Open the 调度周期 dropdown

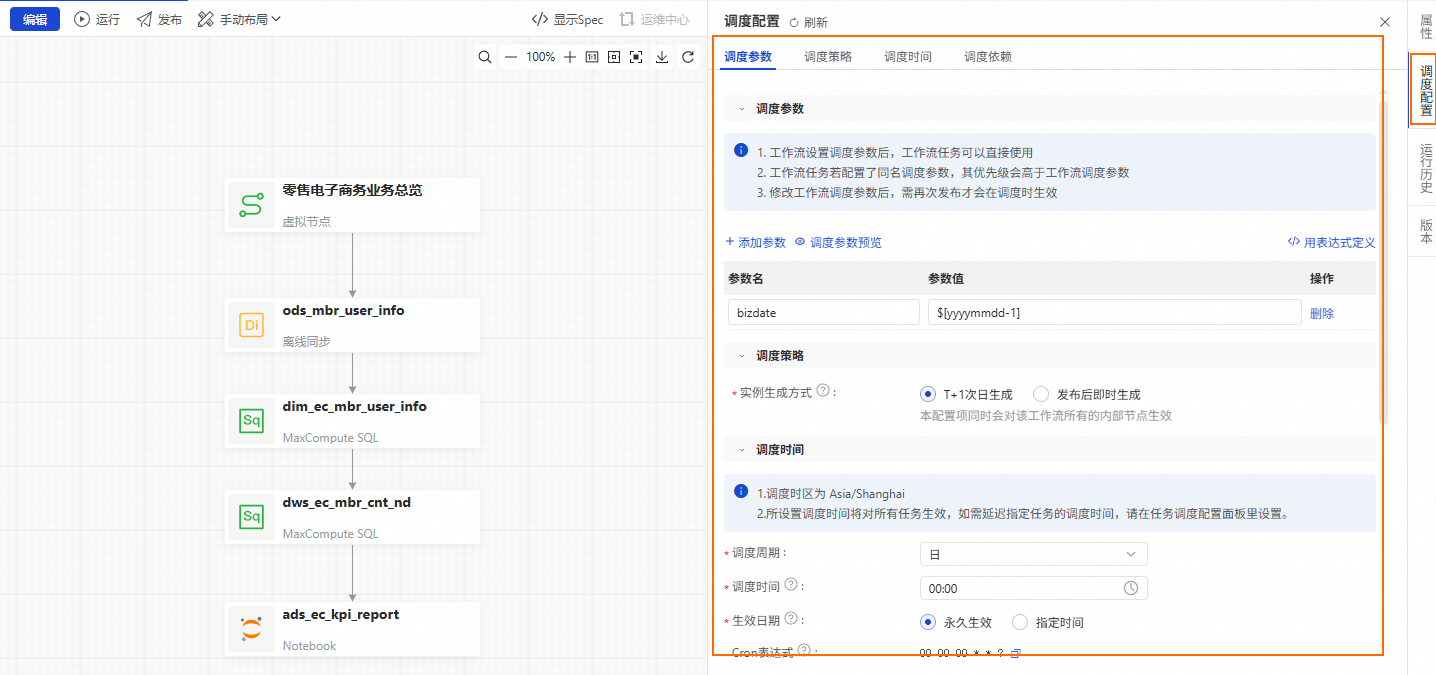[x=1033, y=554]
